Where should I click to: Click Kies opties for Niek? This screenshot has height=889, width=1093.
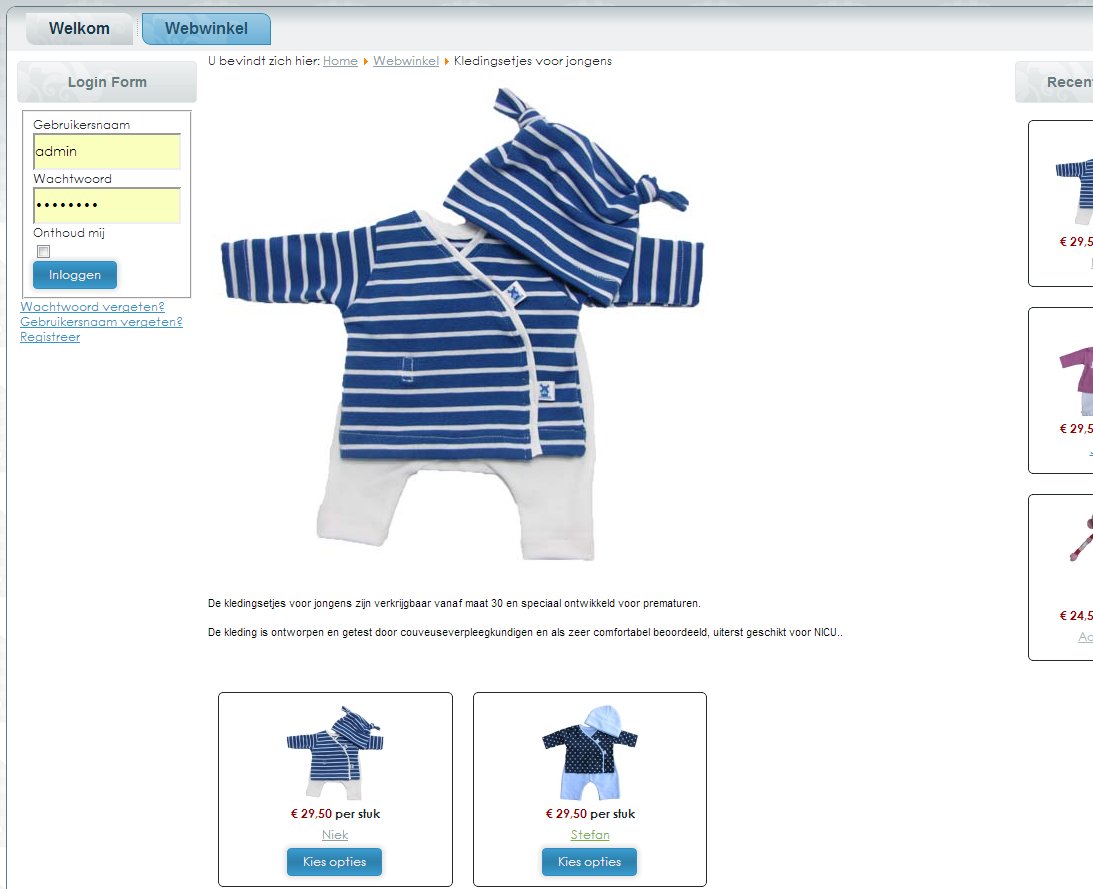(x=335, y=862)
